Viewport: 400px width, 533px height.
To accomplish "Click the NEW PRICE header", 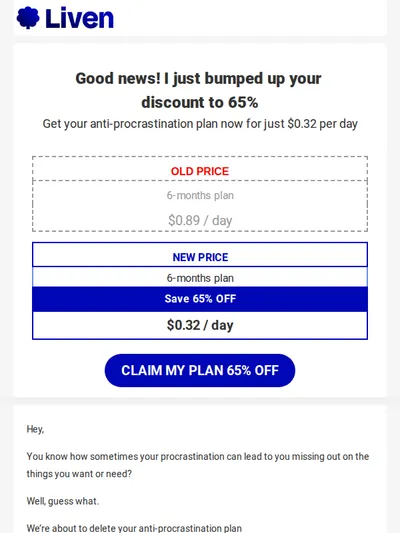I will coord(200,257).
